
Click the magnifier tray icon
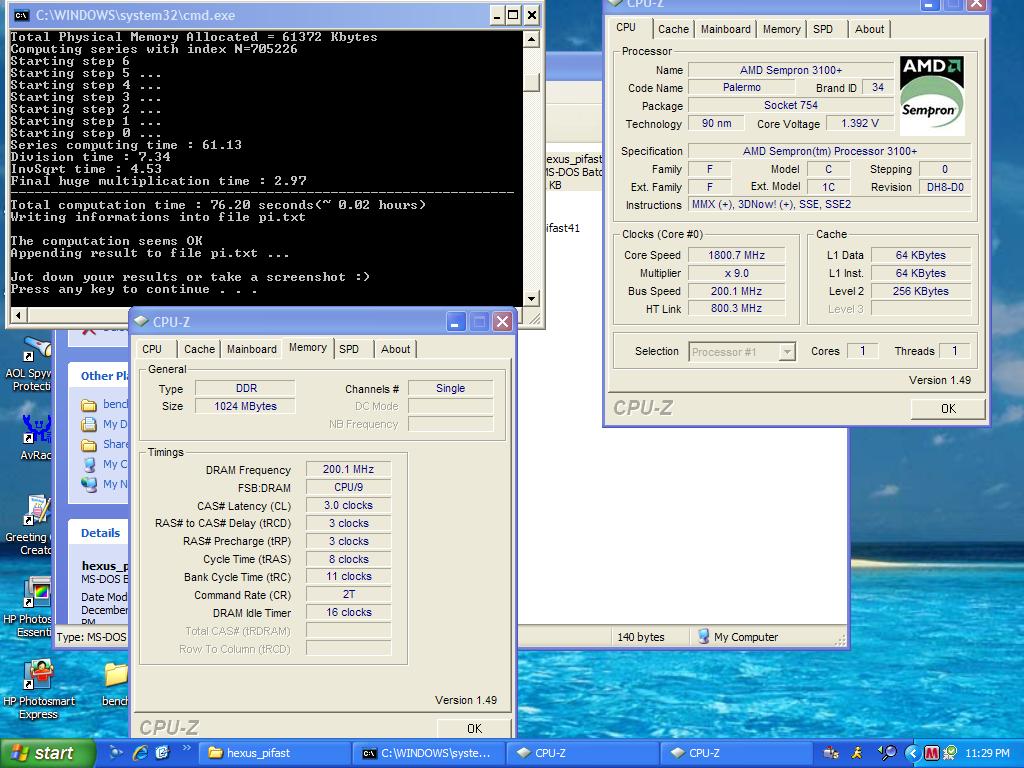[x=888, y=753]
